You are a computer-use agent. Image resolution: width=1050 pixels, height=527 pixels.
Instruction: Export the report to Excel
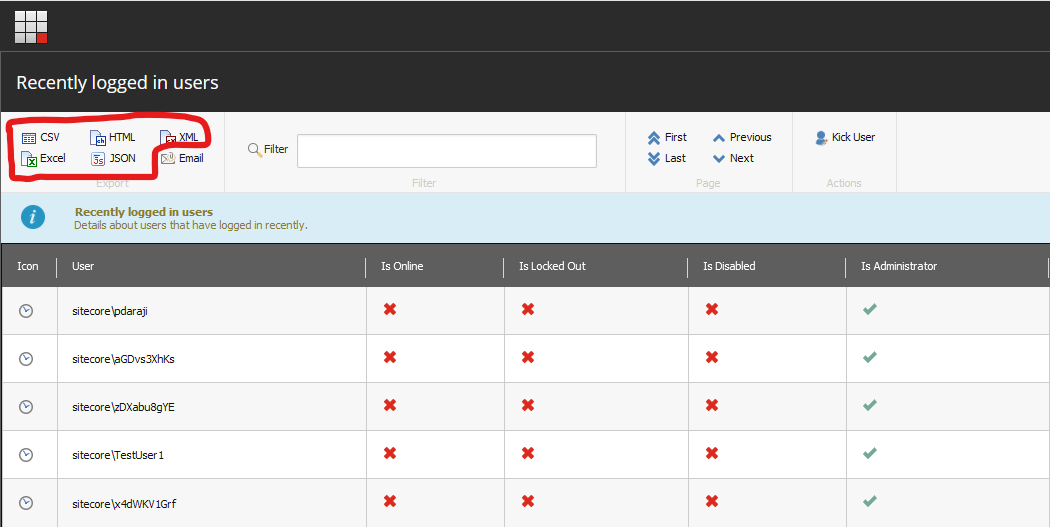tap(43, 158)
